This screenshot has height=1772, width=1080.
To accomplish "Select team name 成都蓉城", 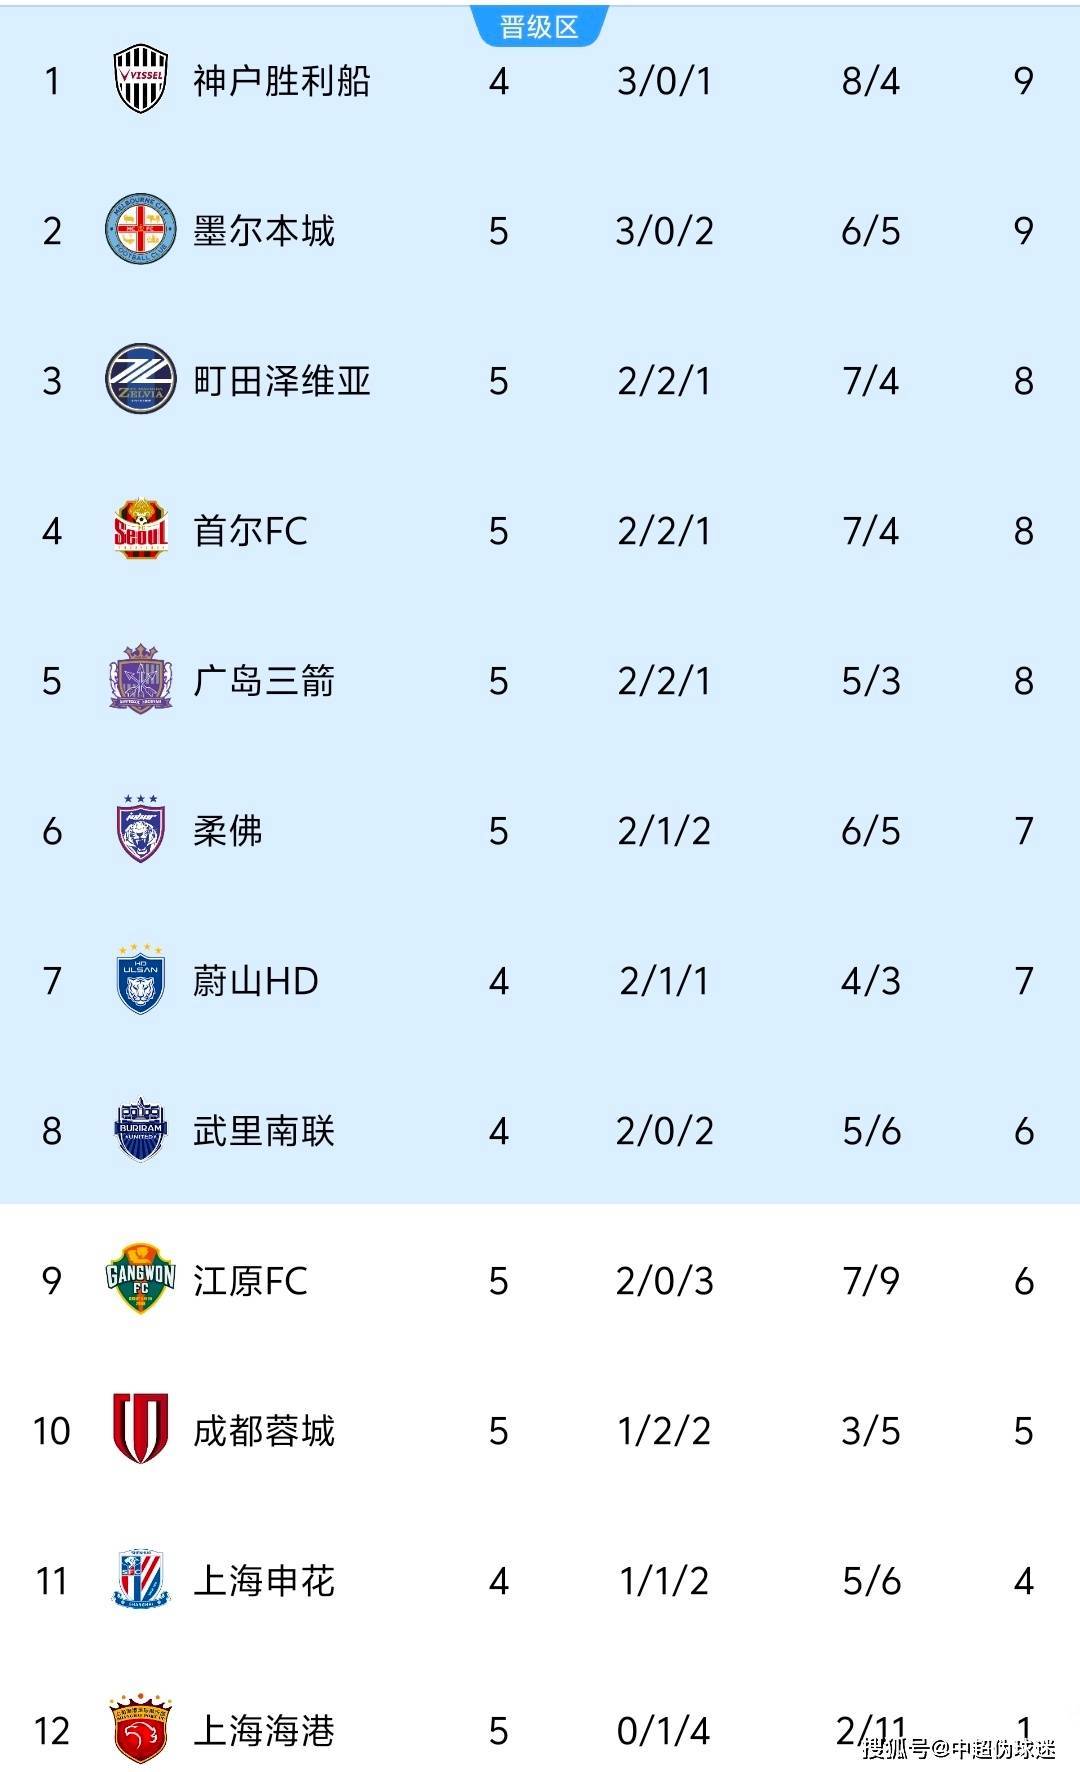I will click(264, 1431).
